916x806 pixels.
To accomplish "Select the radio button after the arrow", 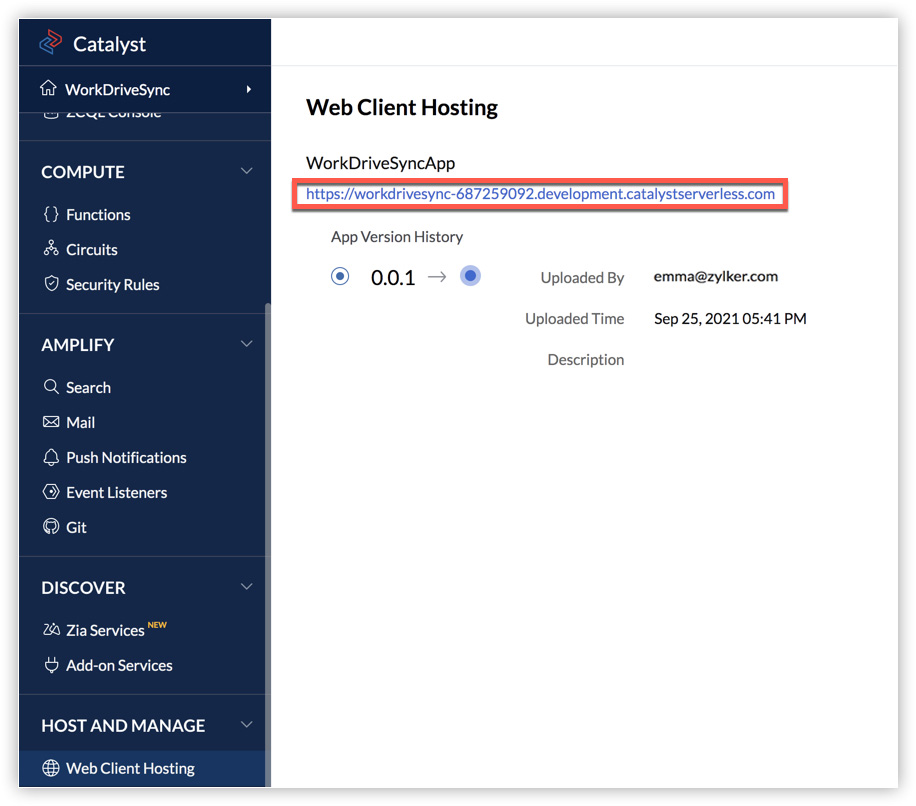I will click(x=470, y=276).
